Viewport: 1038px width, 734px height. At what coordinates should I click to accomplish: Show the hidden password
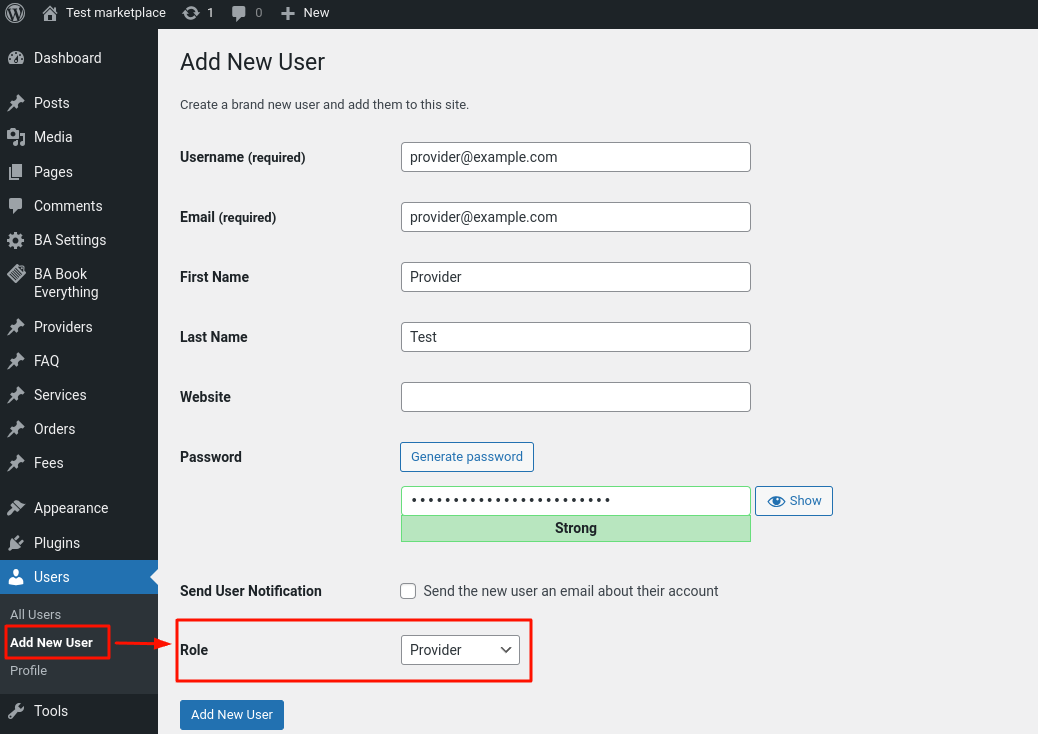794,501
